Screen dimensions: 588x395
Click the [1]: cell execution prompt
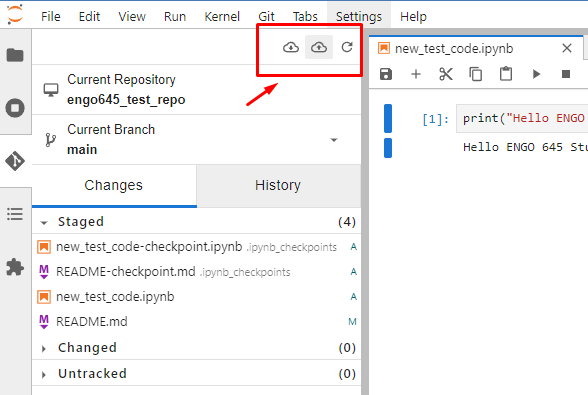435,119
